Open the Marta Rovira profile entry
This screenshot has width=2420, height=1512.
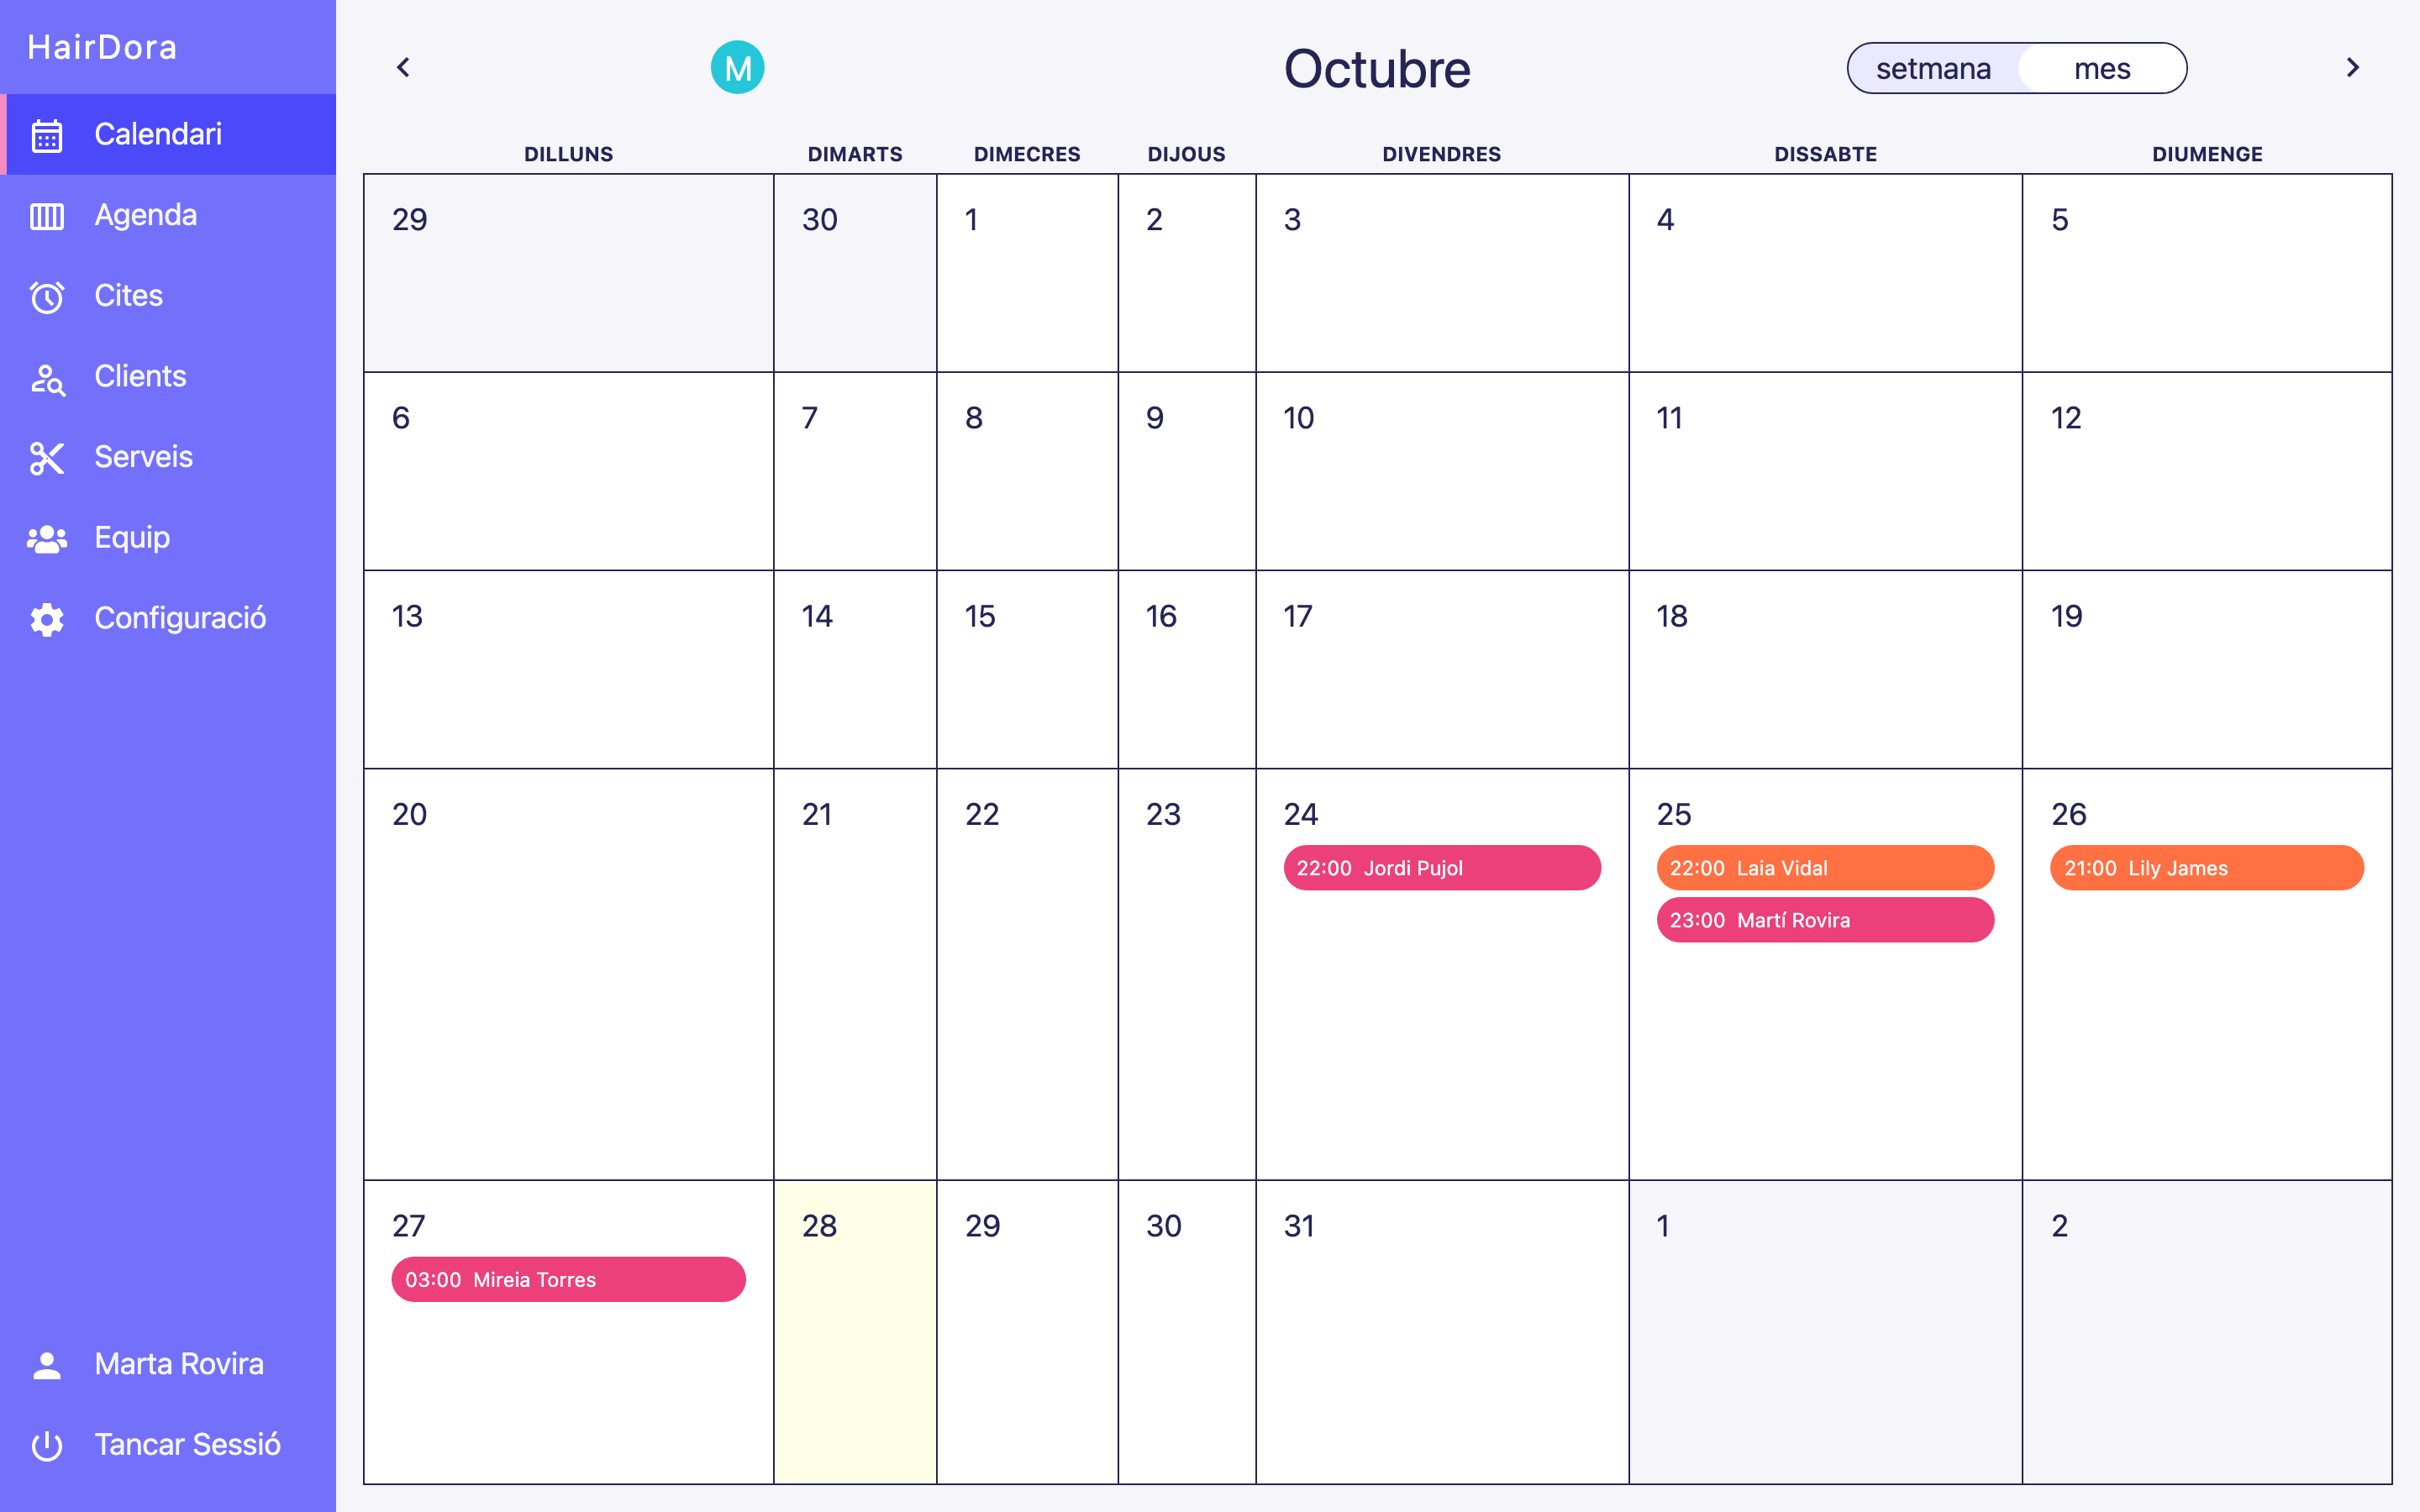178,1364
